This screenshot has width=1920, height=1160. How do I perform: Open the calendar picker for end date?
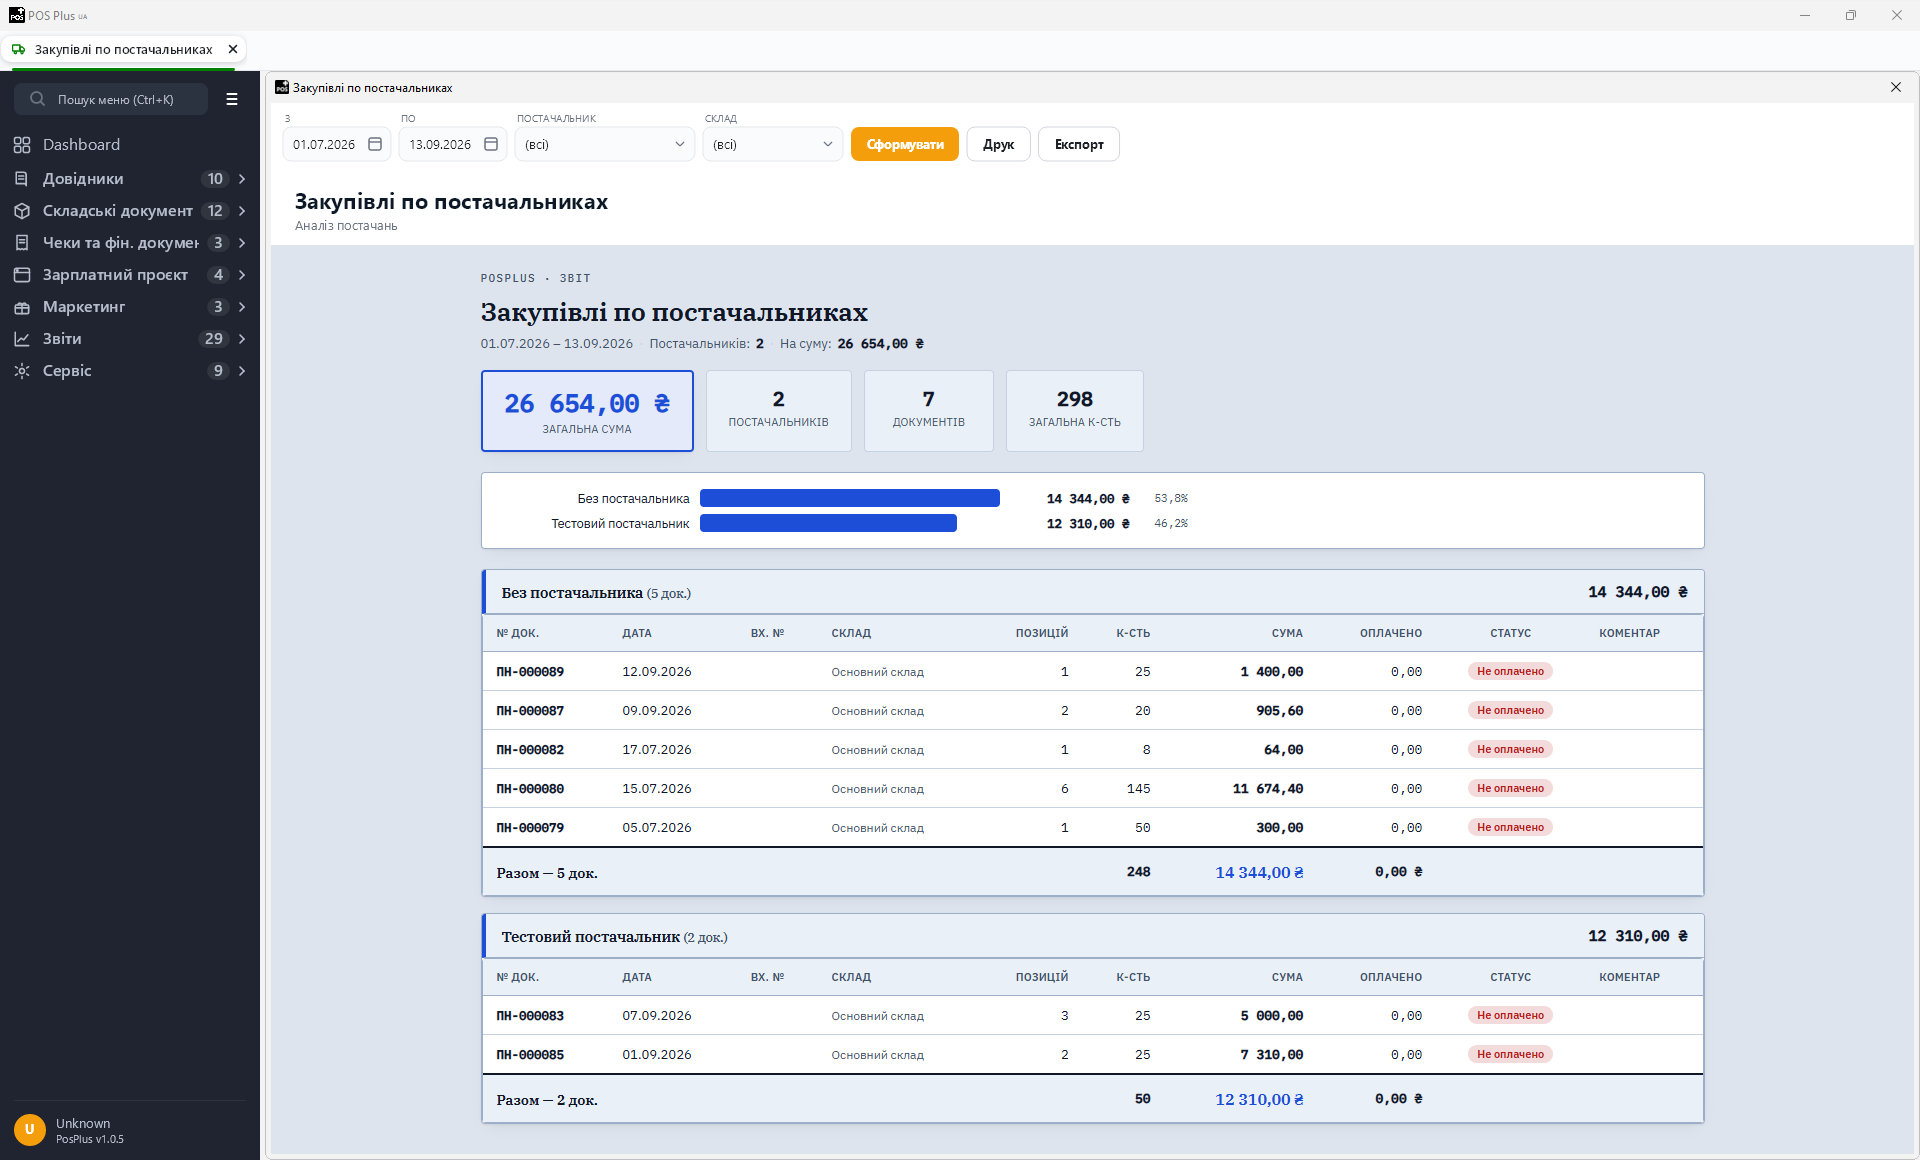[491, 144]
